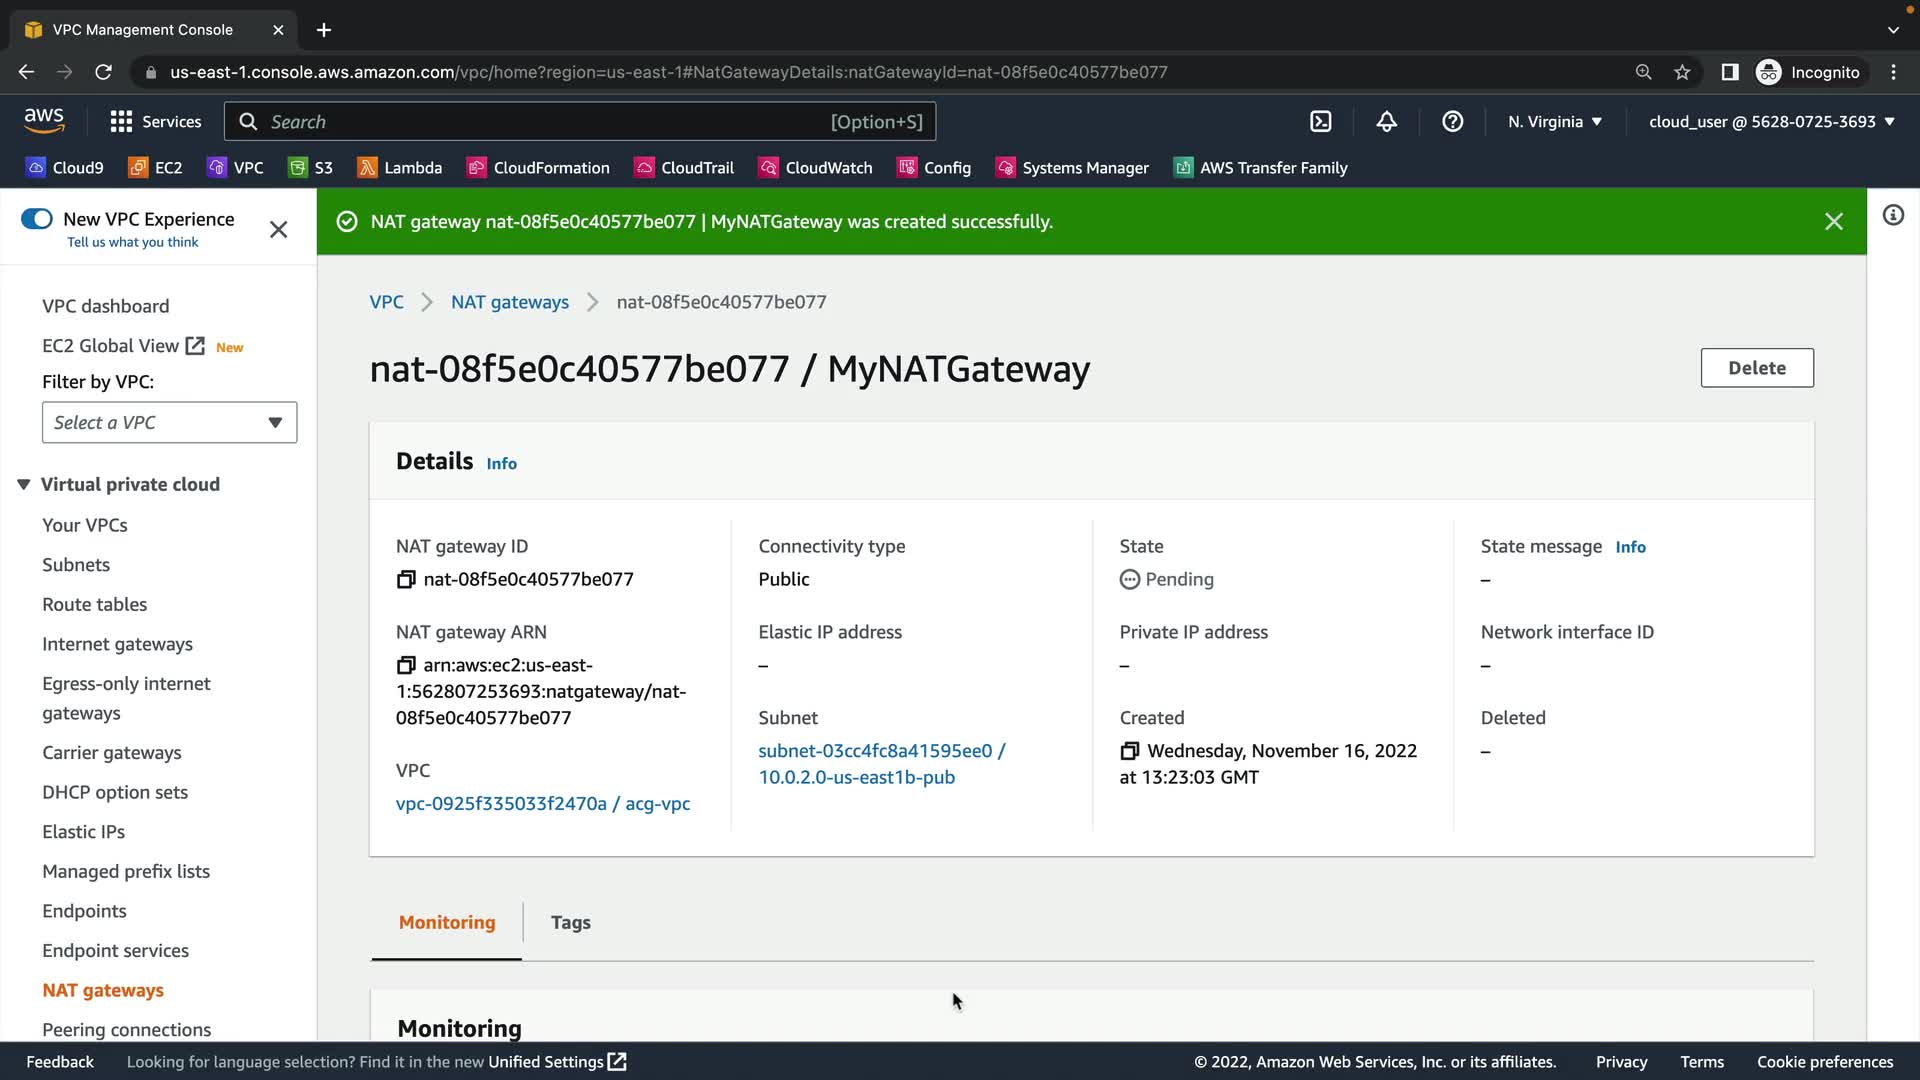Click the notifications bell icon
The image size is (1920, 1080).
(1386, 122)
